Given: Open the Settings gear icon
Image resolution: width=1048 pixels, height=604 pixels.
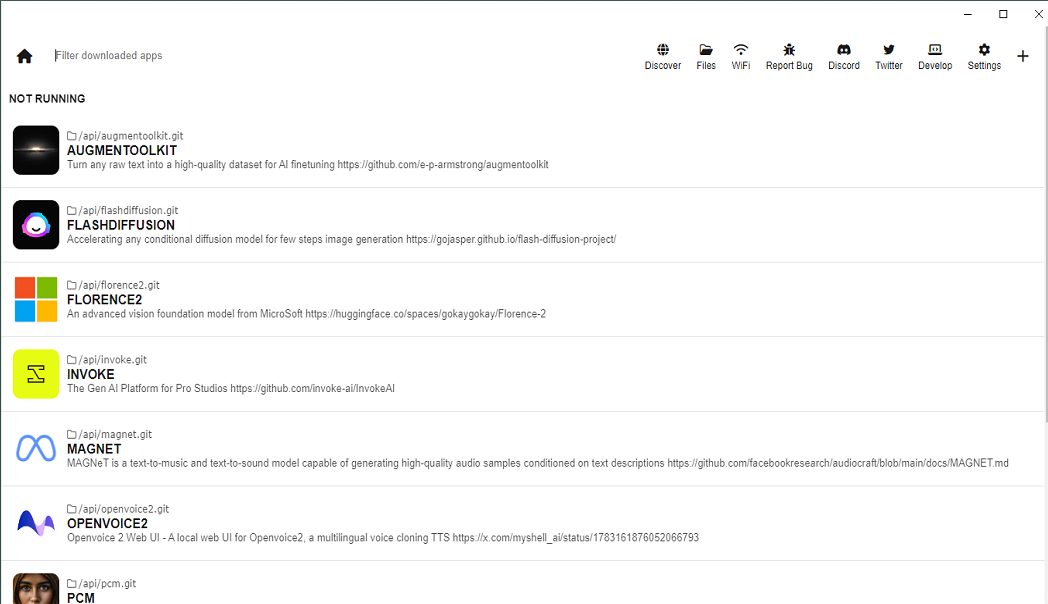Looking at the screenshot, I should coord(984,49).
